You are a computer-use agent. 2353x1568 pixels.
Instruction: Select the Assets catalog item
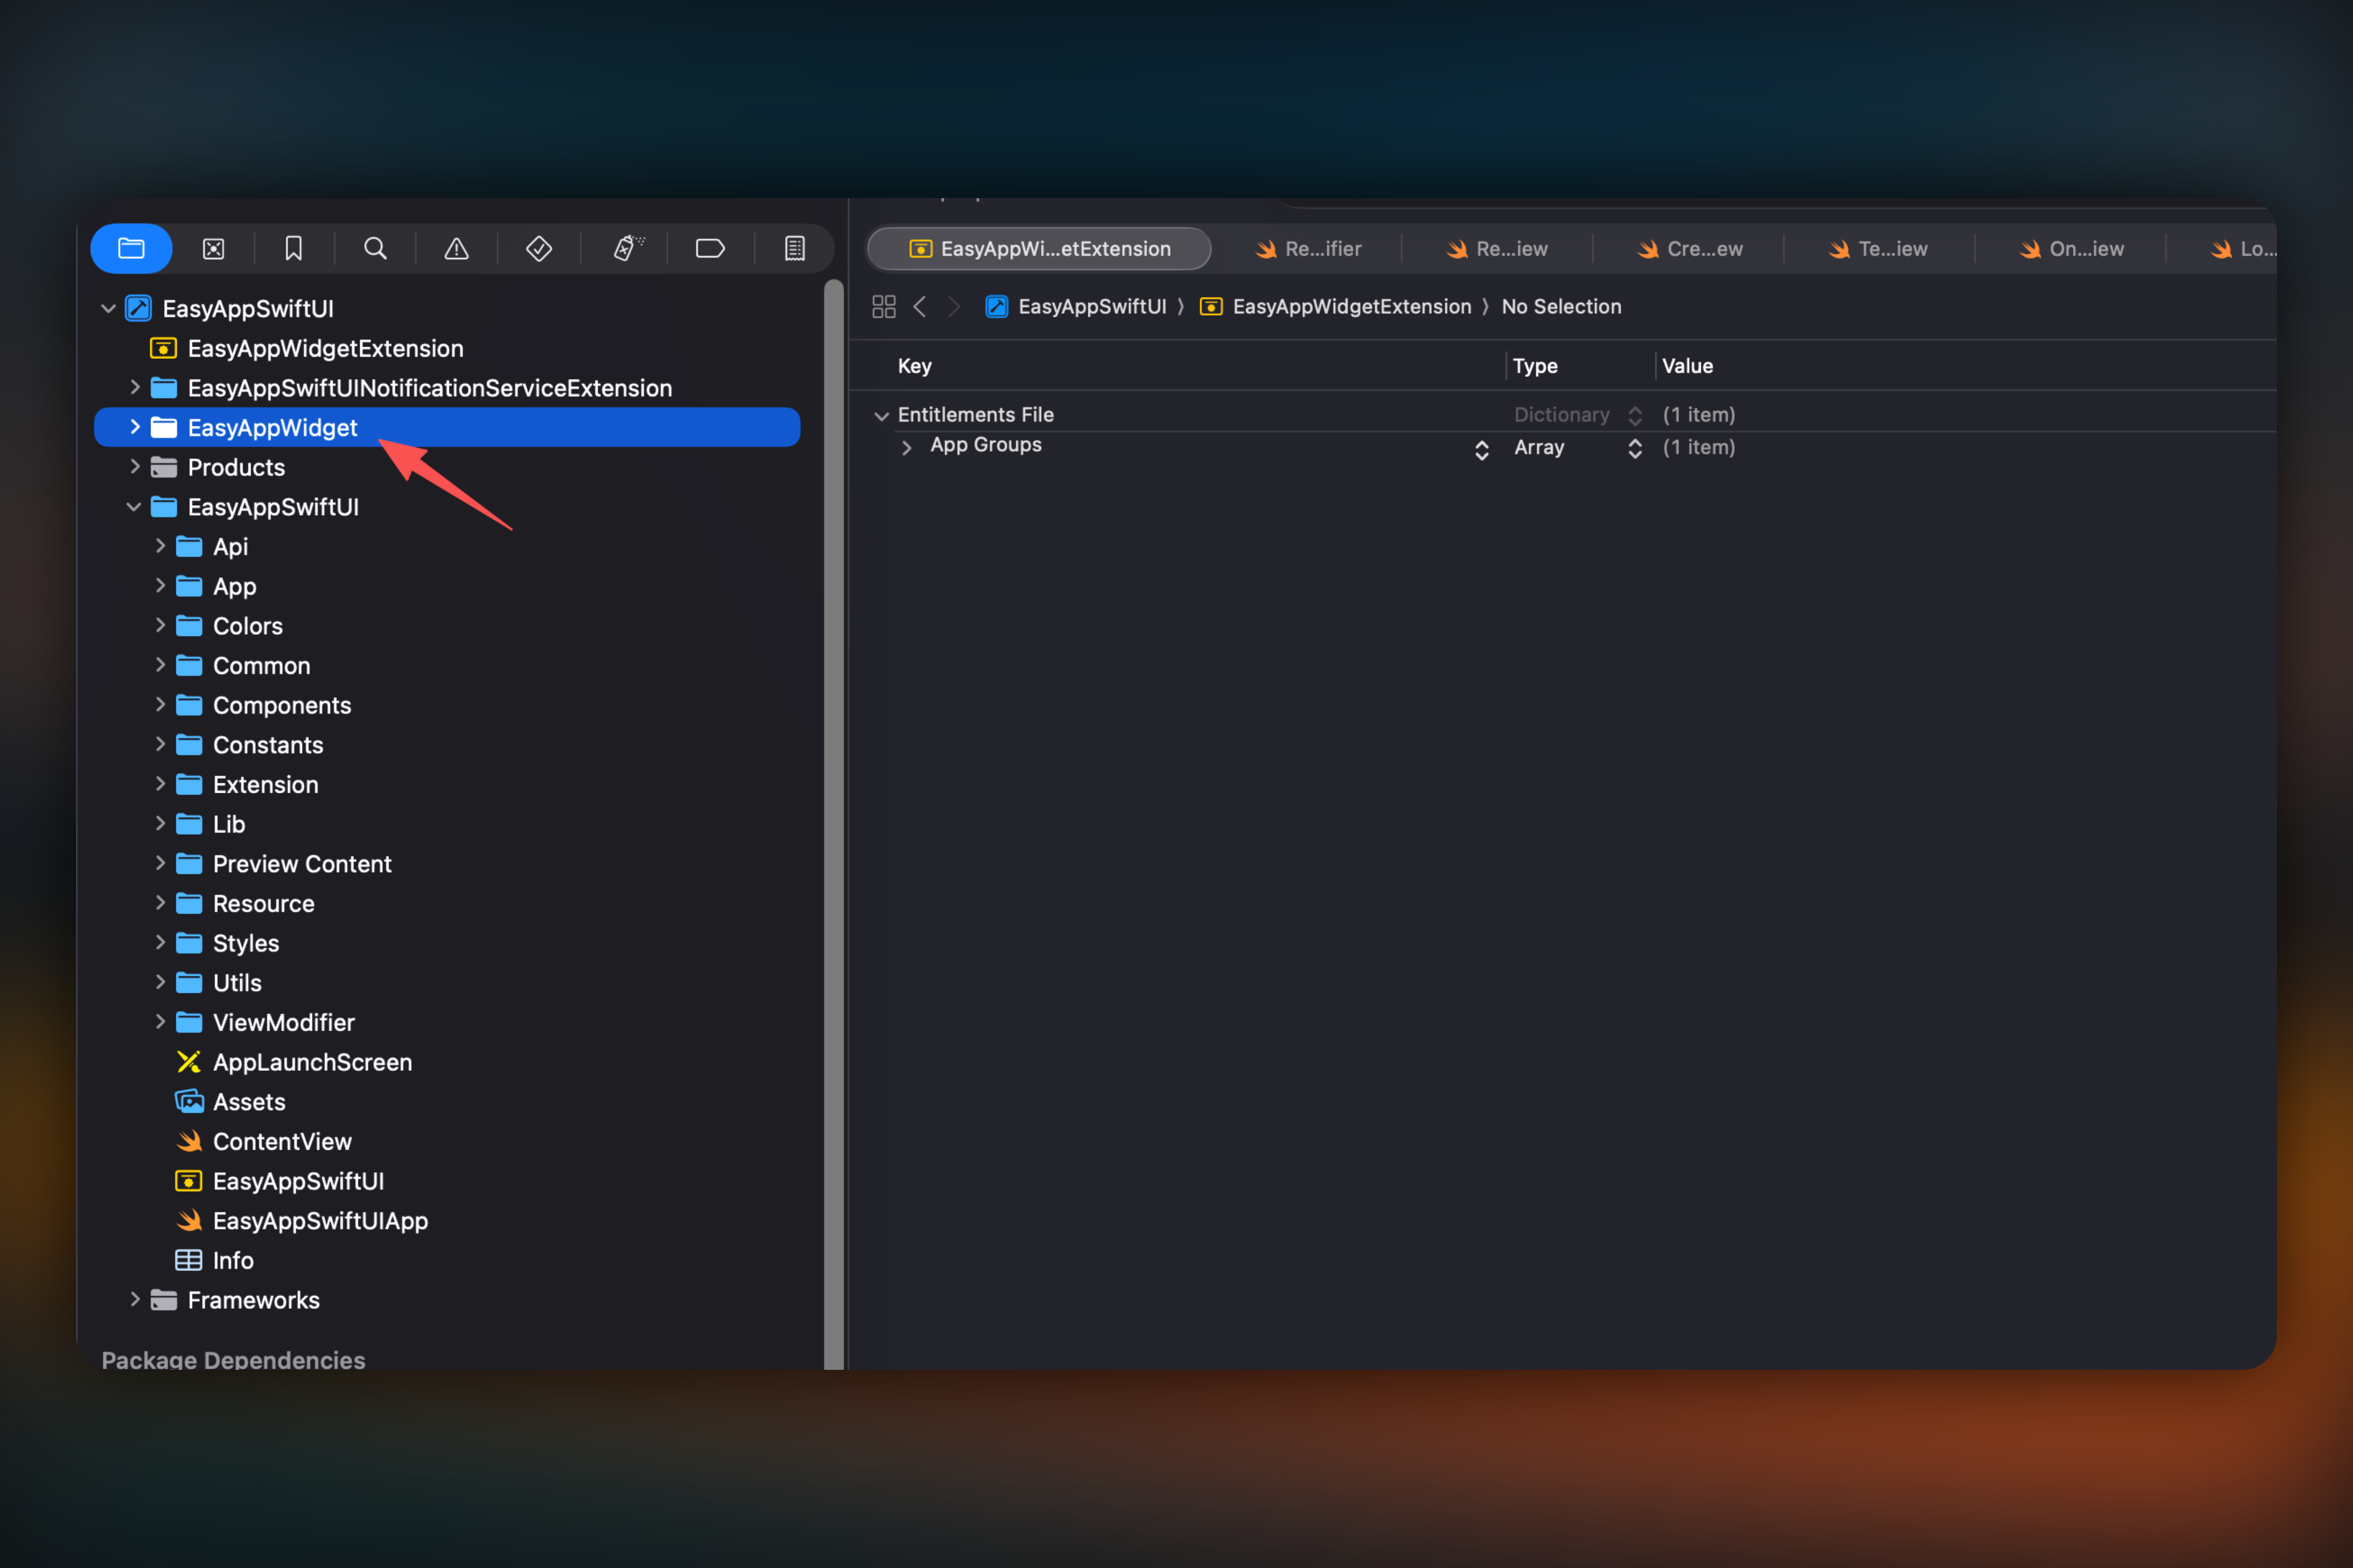coord(248,1101)
